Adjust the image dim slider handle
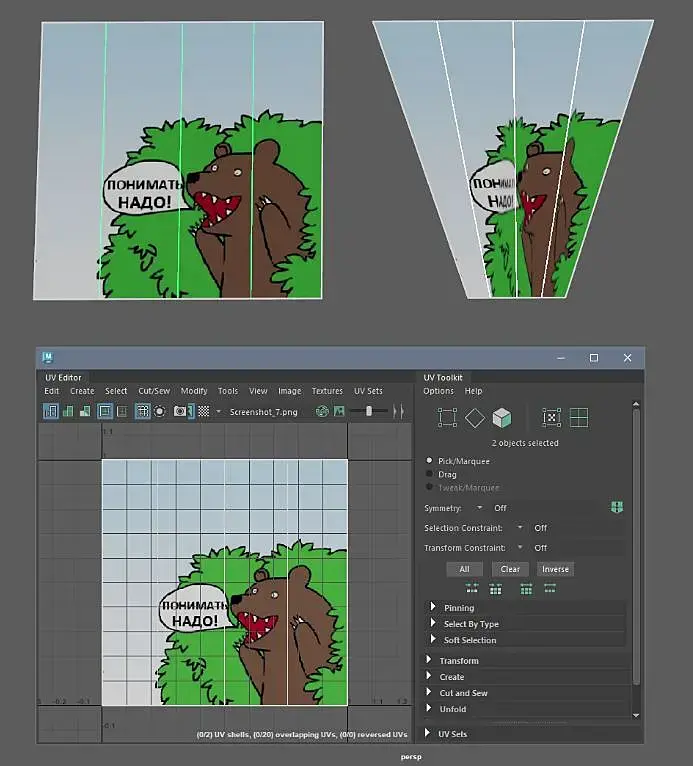Screen dimensions: 693x766 point(369,411)
